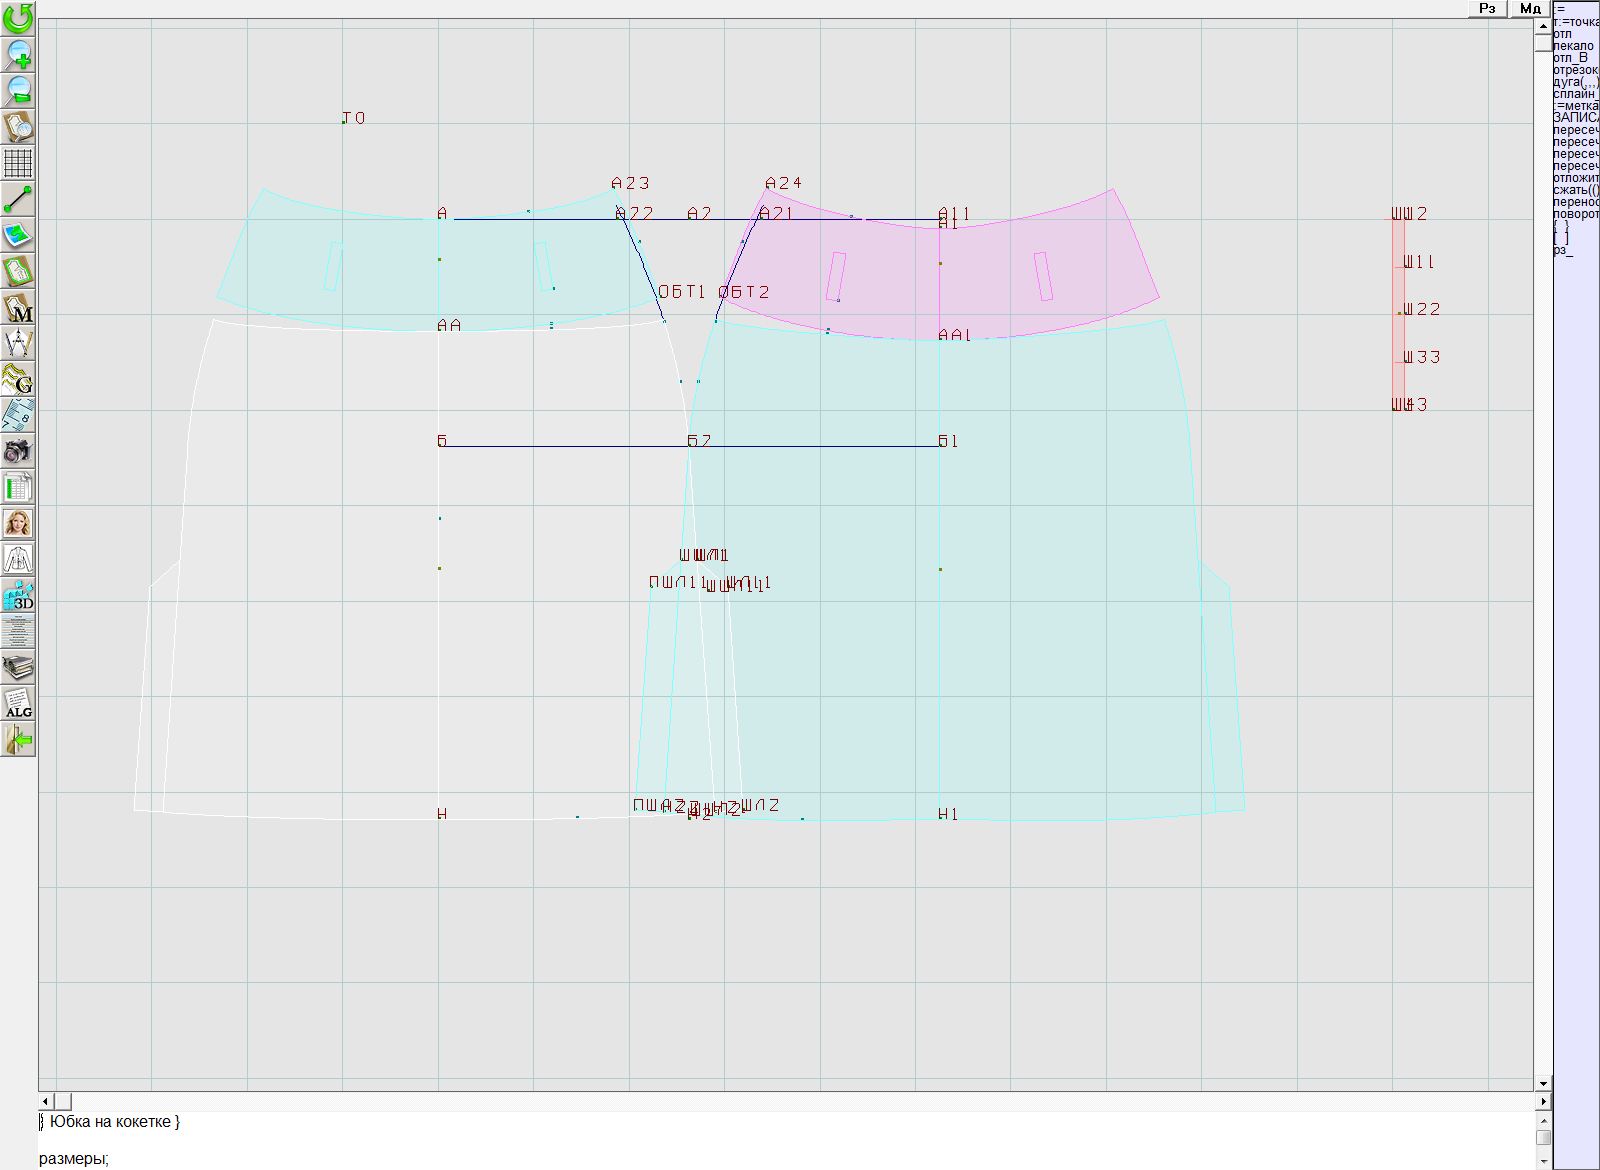Open the ALG algorithm document icon
1600x1170 pixels.
click(x=18, y=703)
